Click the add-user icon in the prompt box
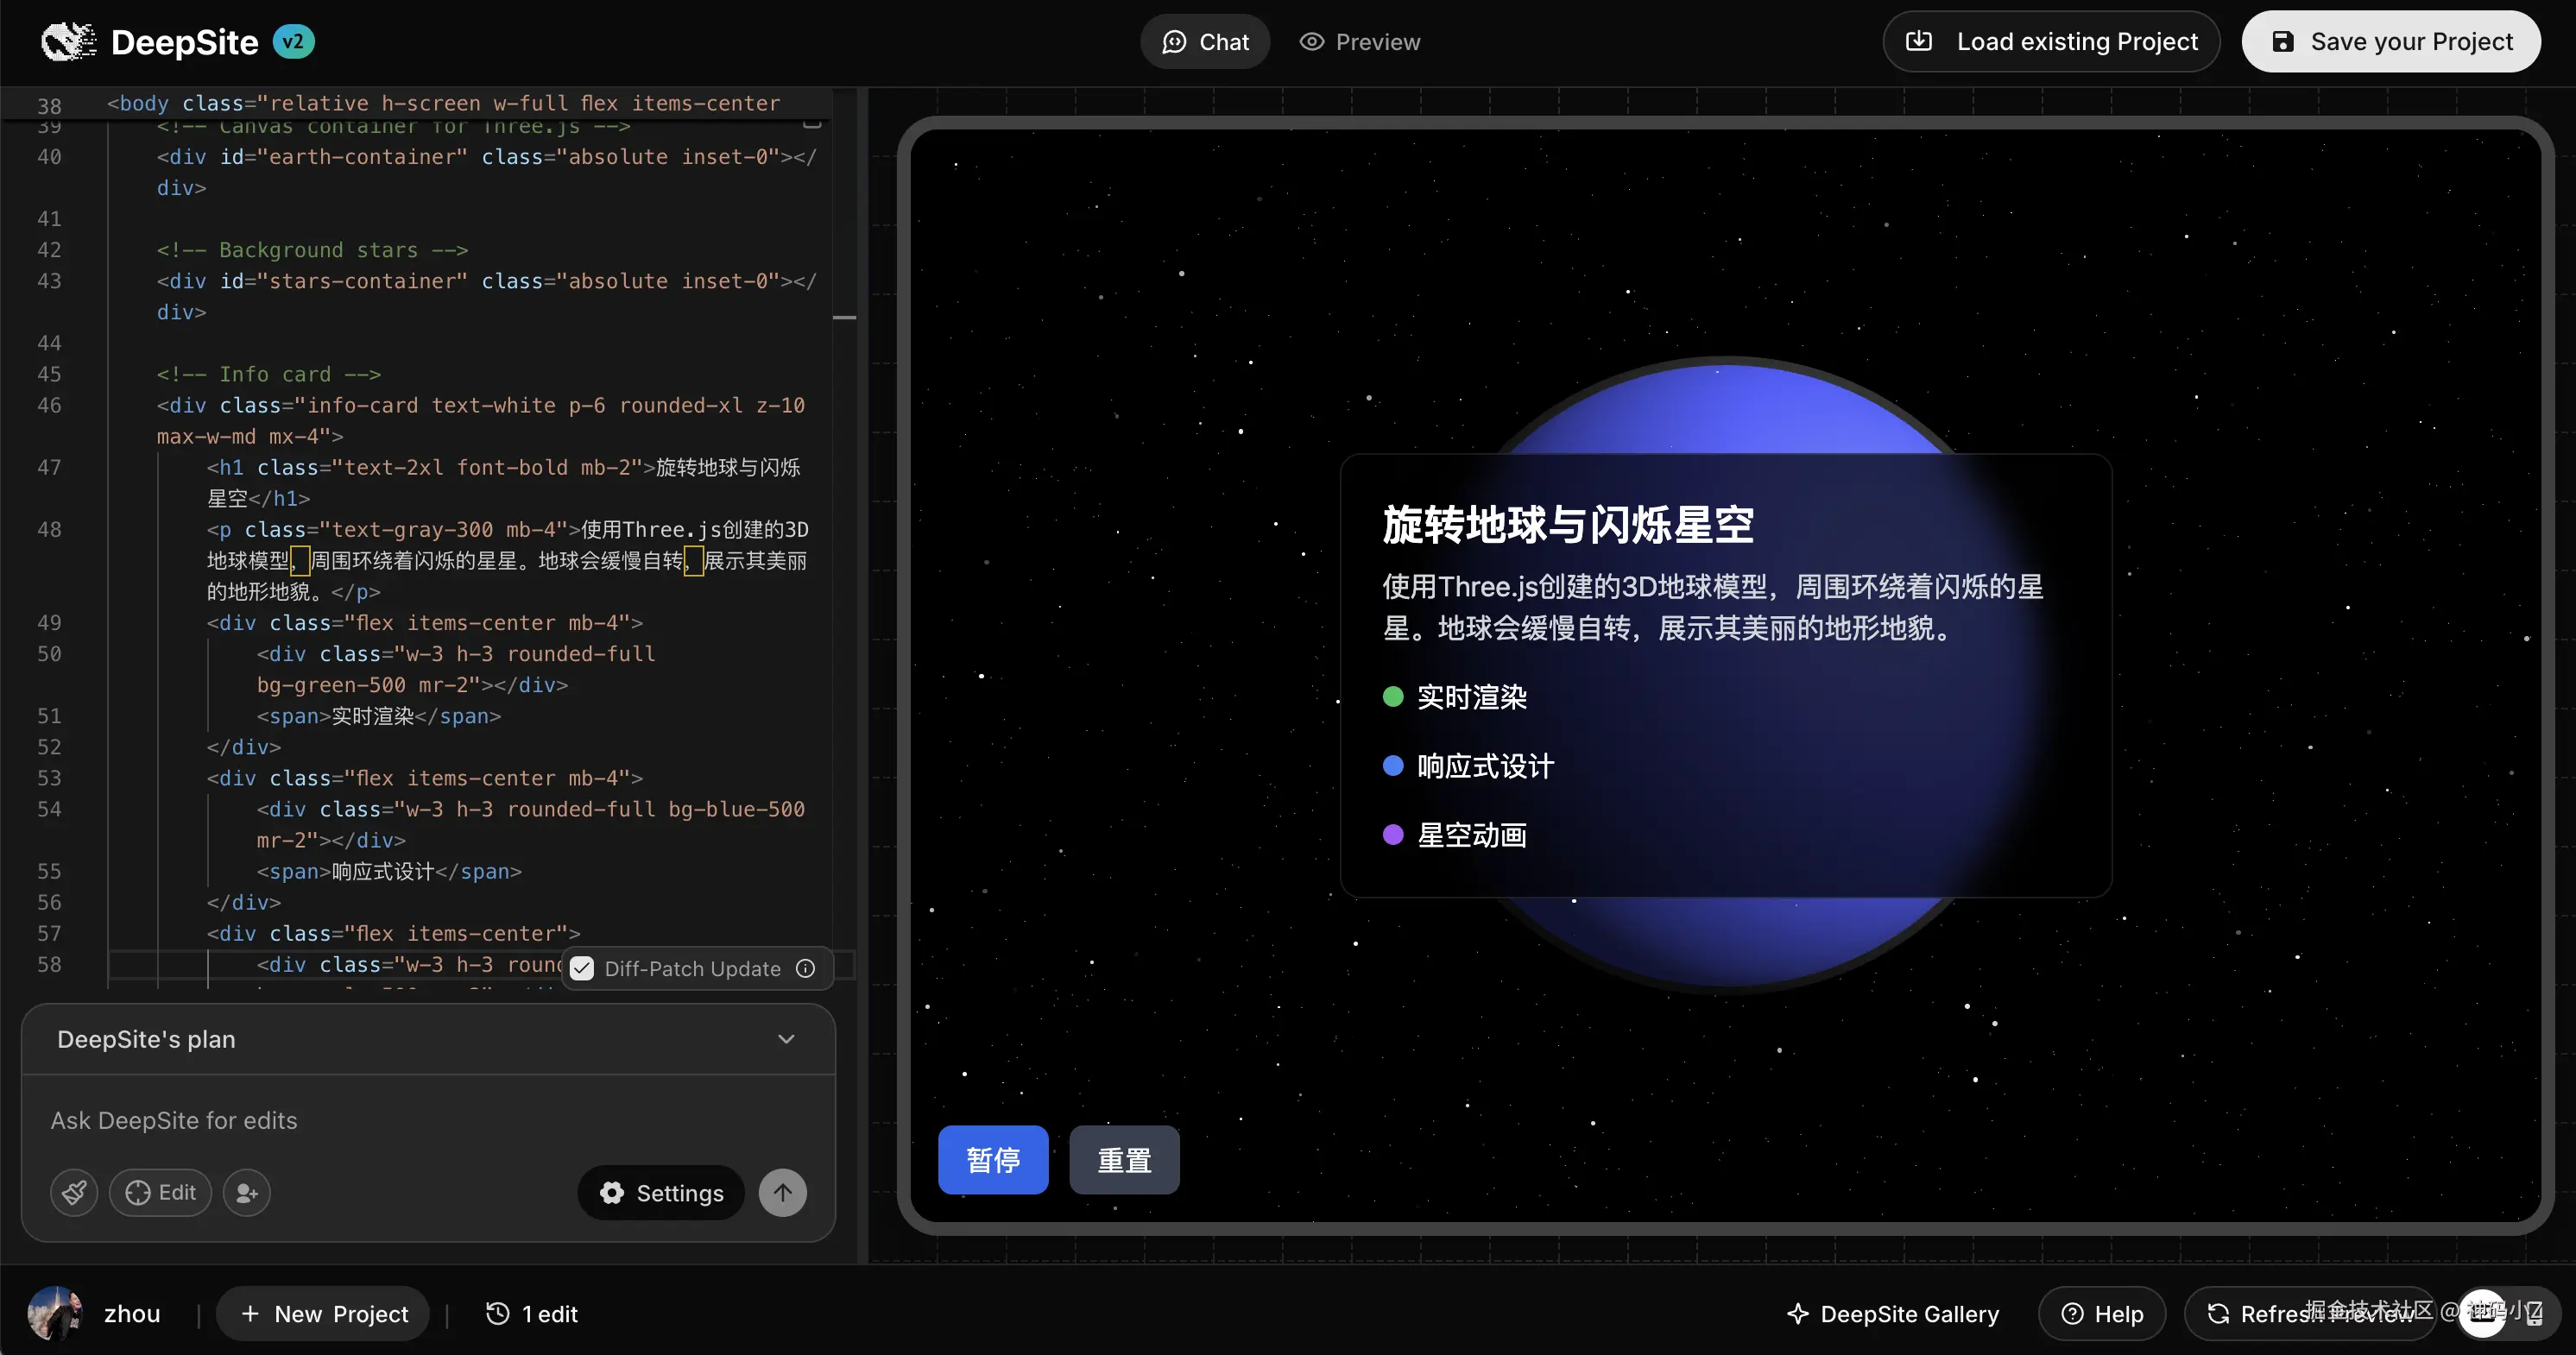The width and height of the screenshot is (2576, 1355). (x=246, y=1192)
